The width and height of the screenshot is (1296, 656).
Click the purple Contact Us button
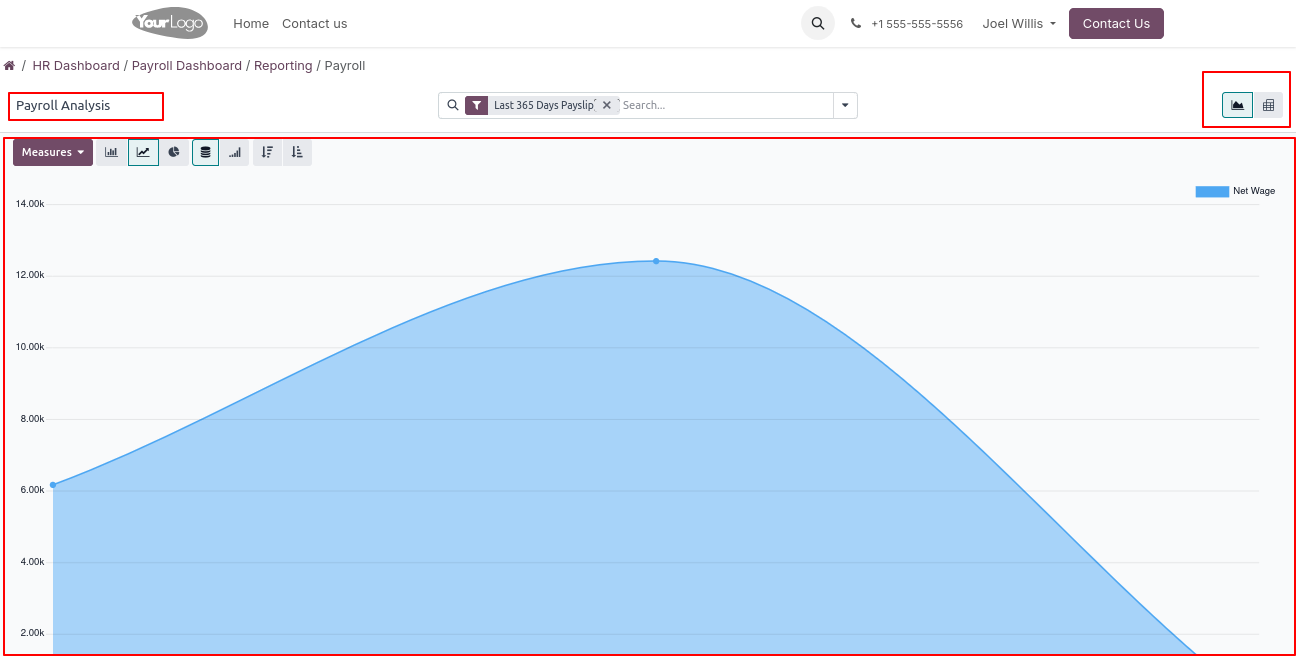[1116, 23]
